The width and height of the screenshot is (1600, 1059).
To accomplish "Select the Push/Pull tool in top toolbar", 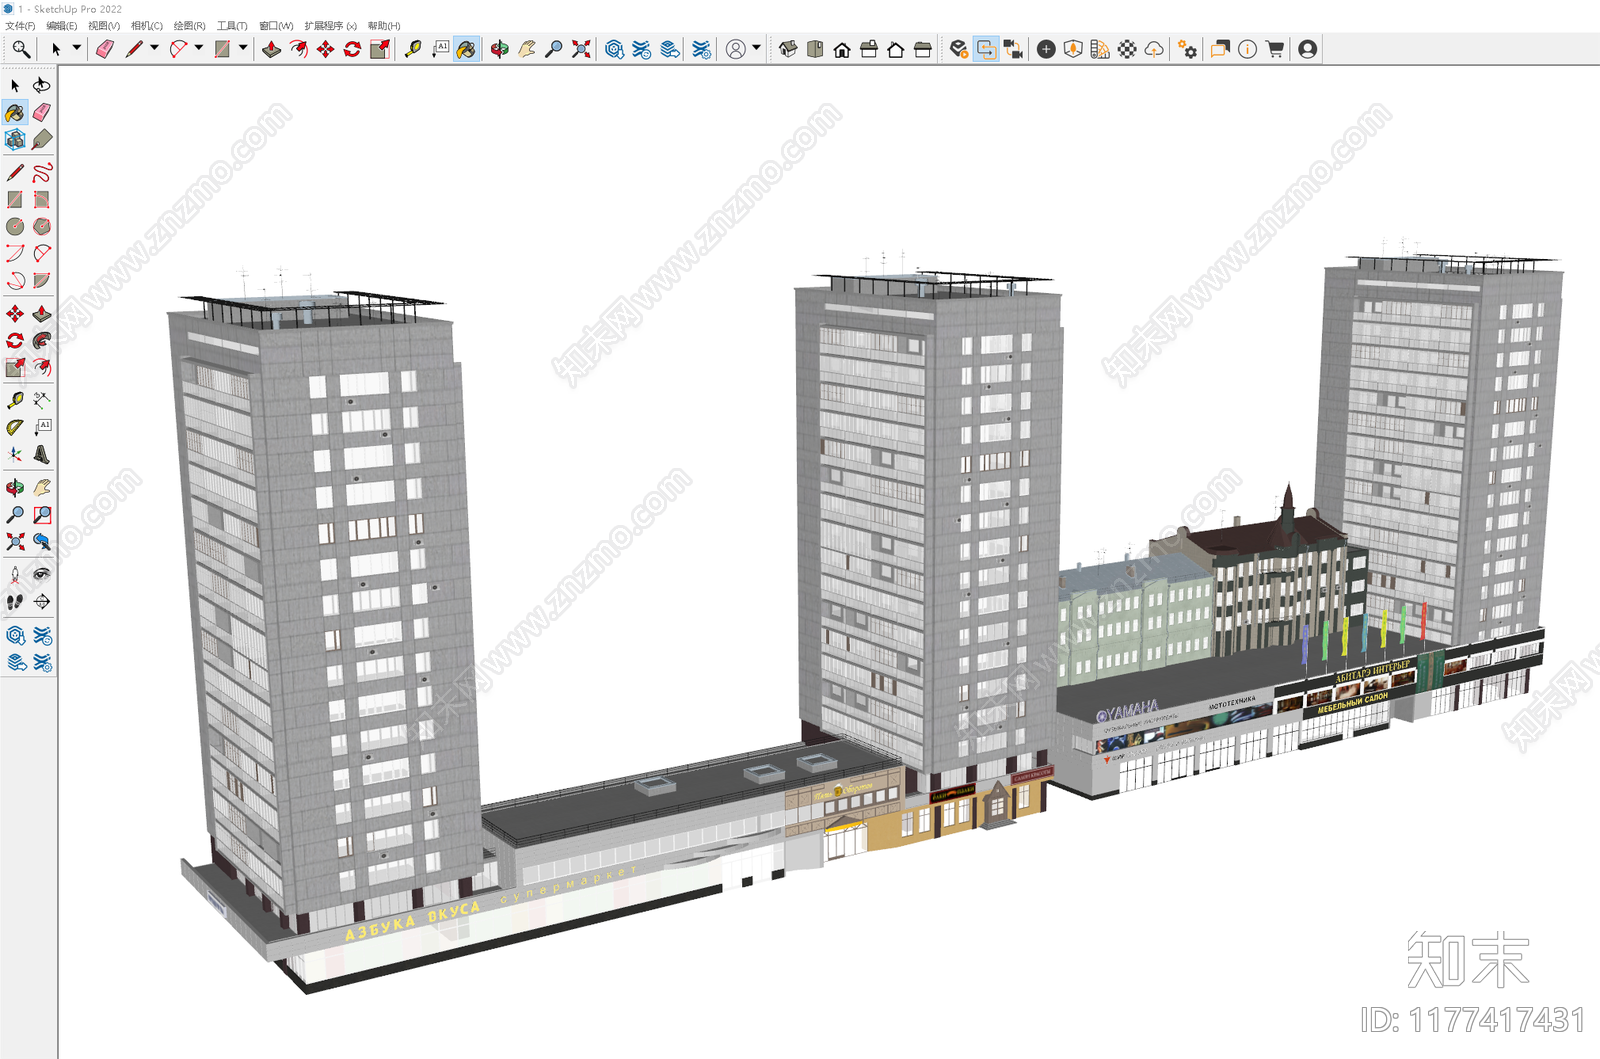I will (x=271, y=49).
